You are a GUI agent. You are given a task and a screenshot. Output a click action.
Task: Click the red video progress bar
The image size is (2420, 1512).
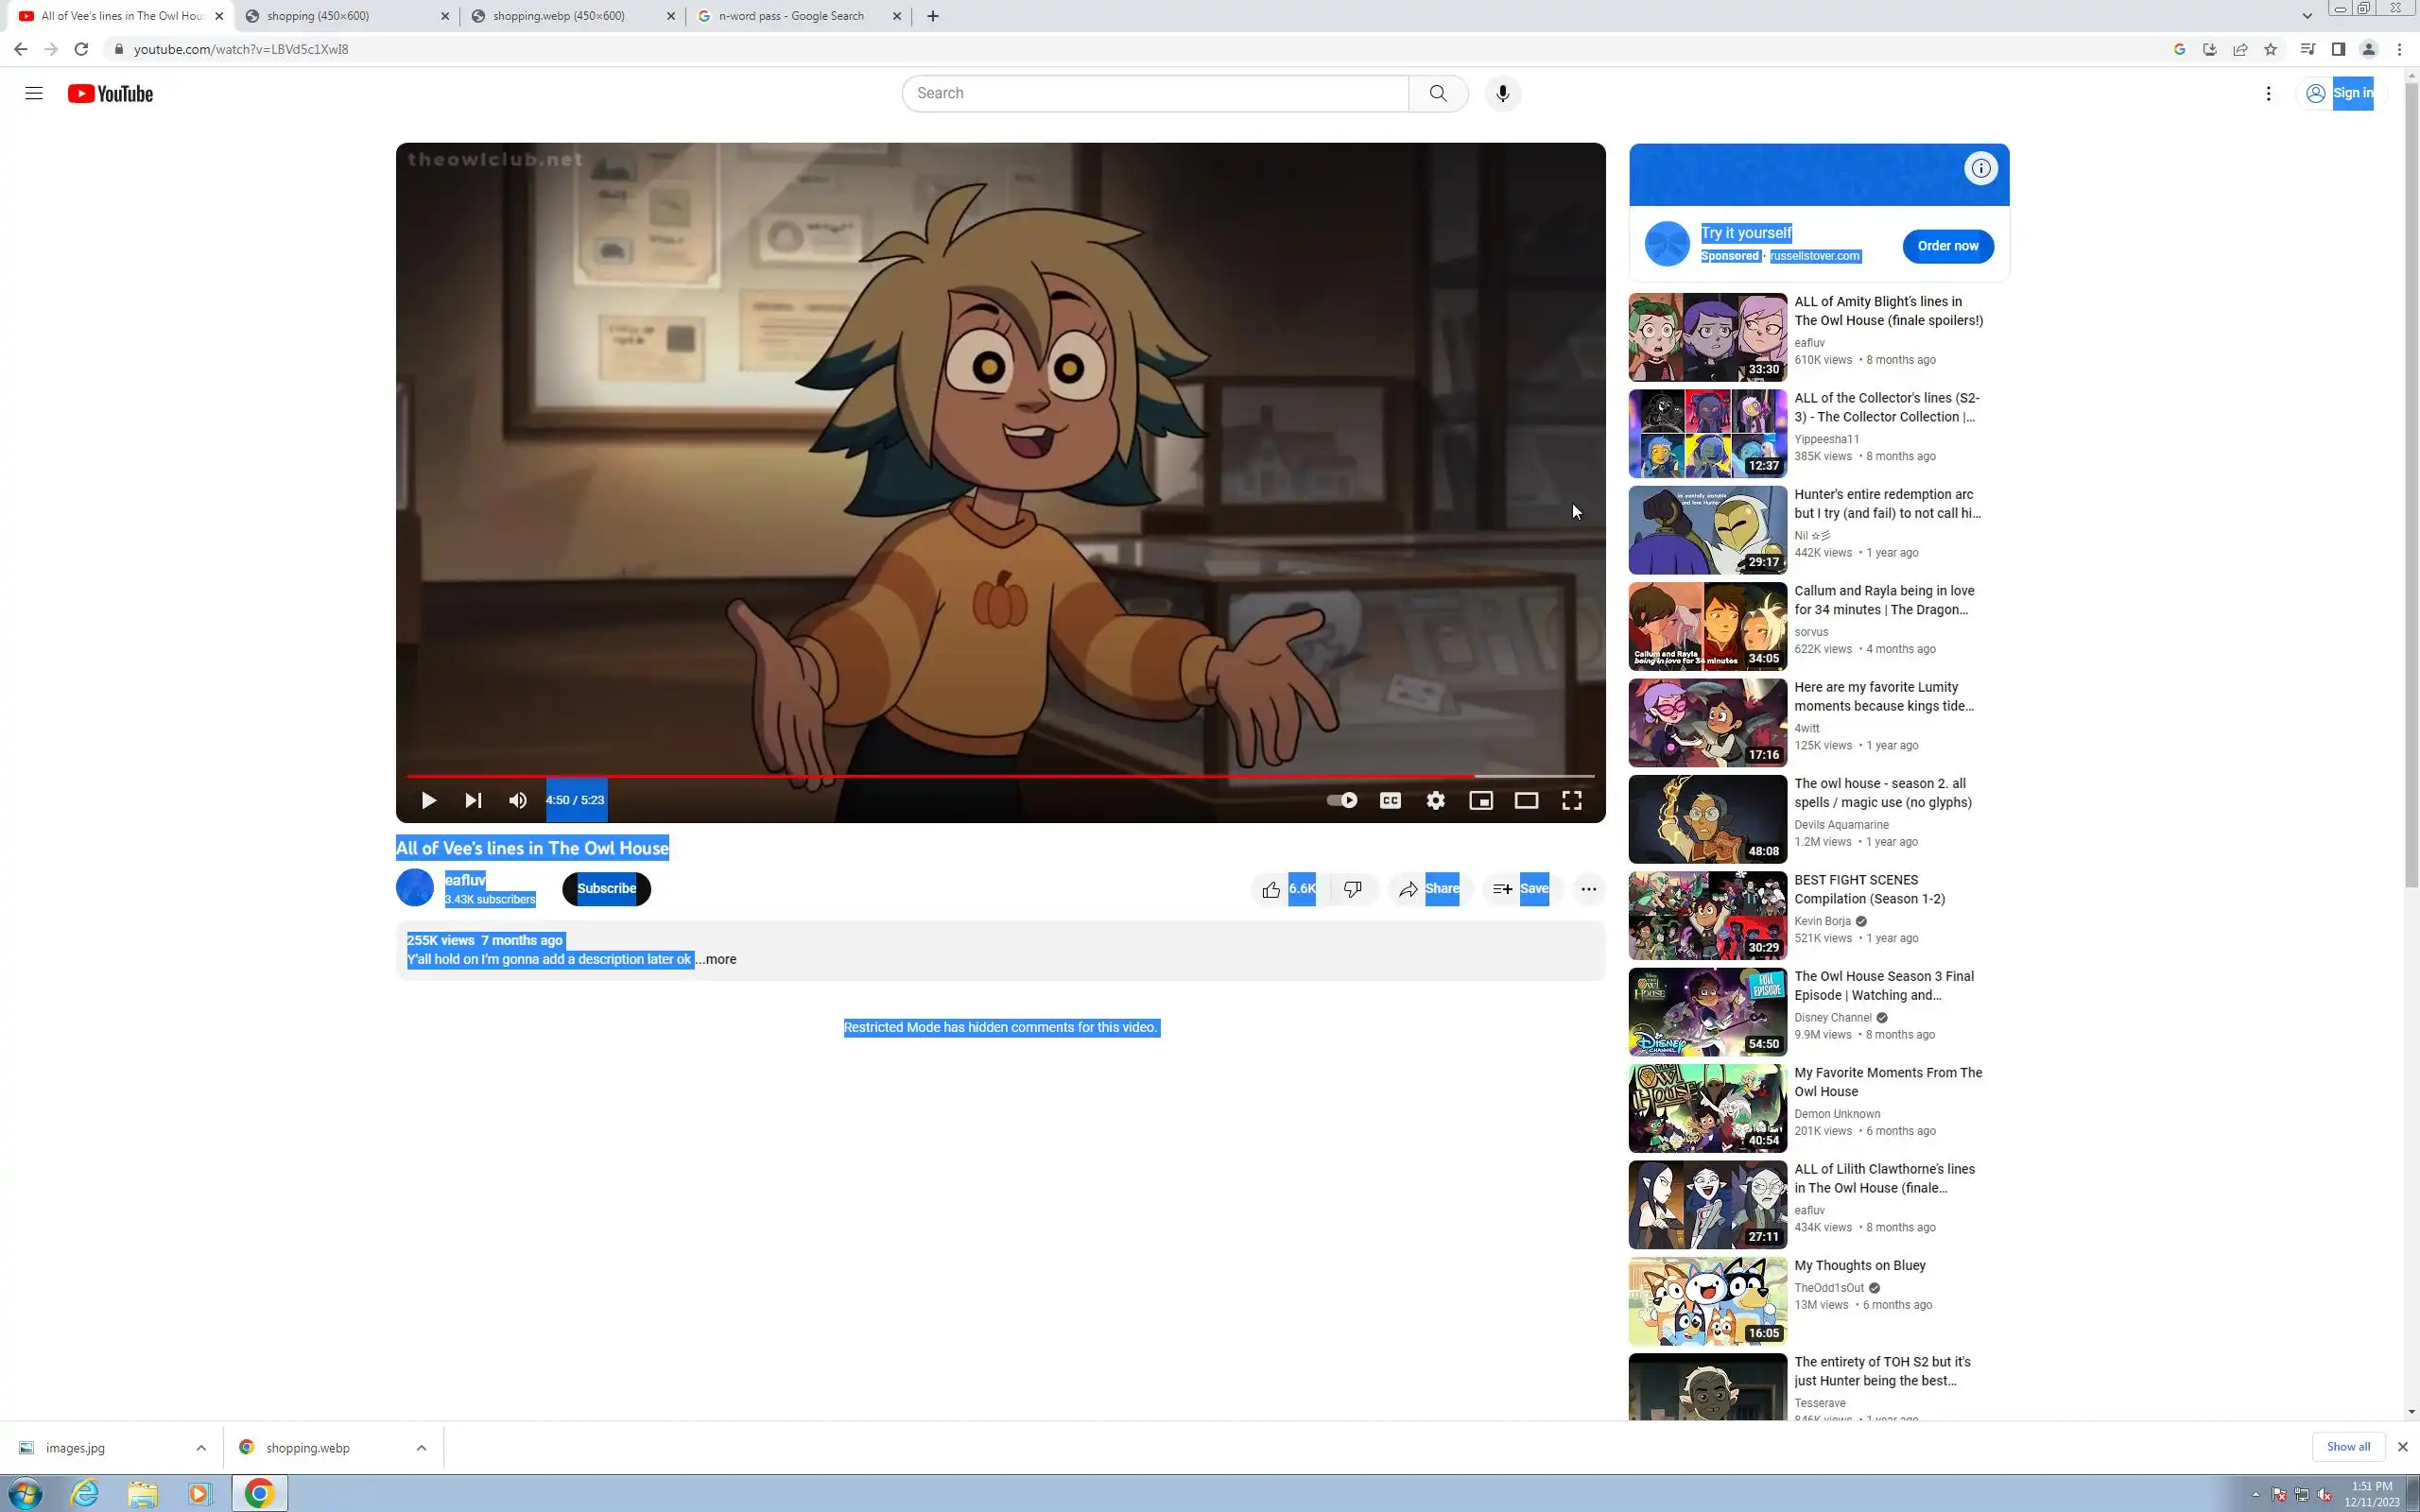pos(940,776)
